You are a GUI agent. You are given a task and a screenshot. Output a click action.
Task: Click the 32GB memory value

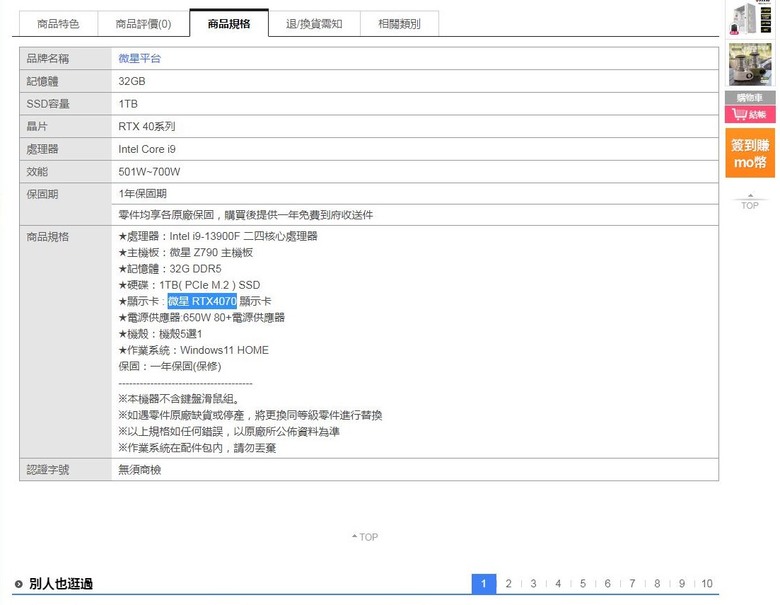click(132, 81)
